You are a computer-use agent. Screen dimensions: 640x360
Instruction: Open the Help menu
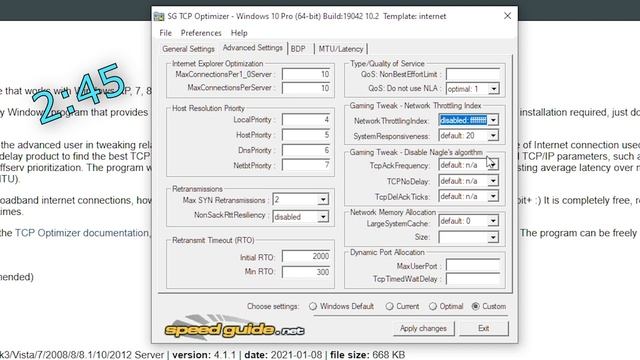tap(239, 33)
